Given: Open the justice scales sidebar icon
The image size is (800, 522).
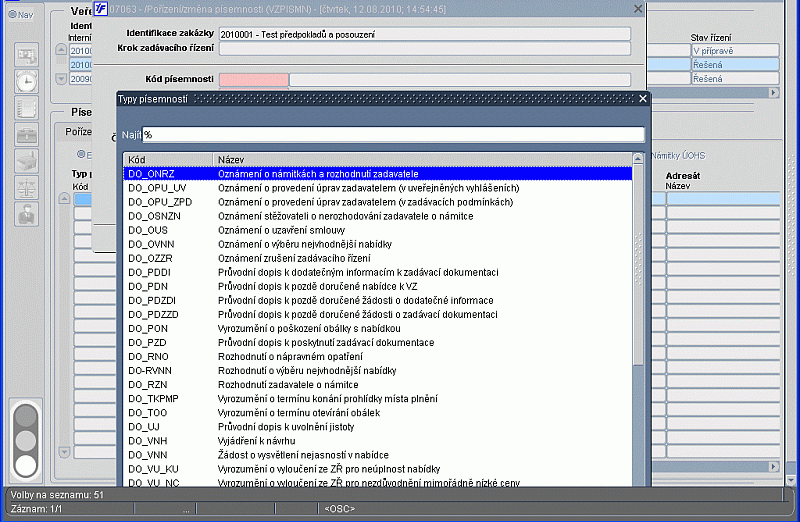Looking at the screenshot, I should (27, 188).
